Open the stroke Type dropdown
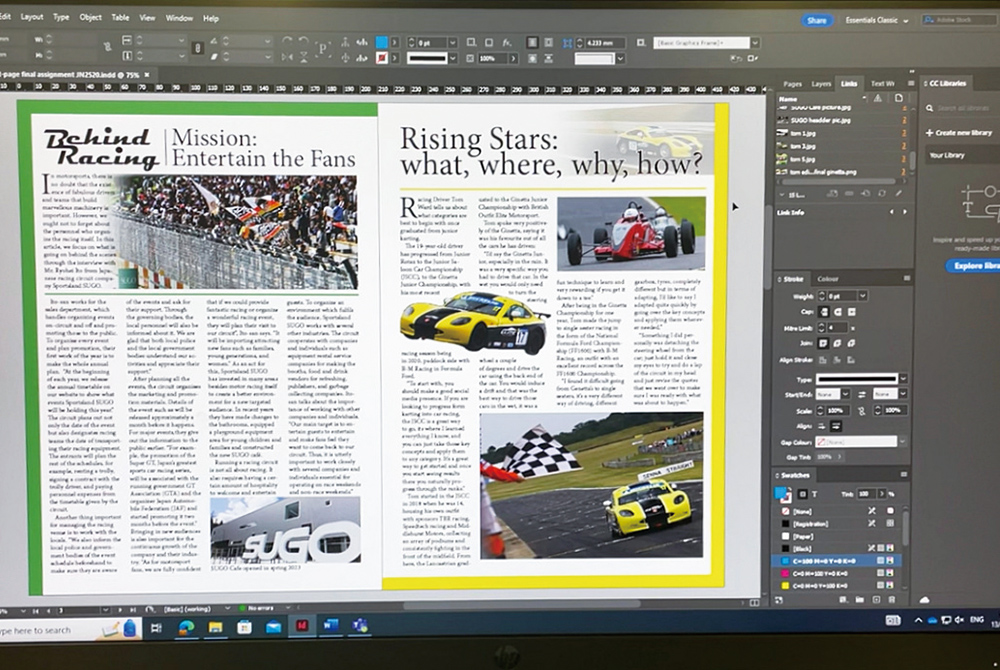The height and width of the screenshot is (670, 1000). tap(903, 379)
